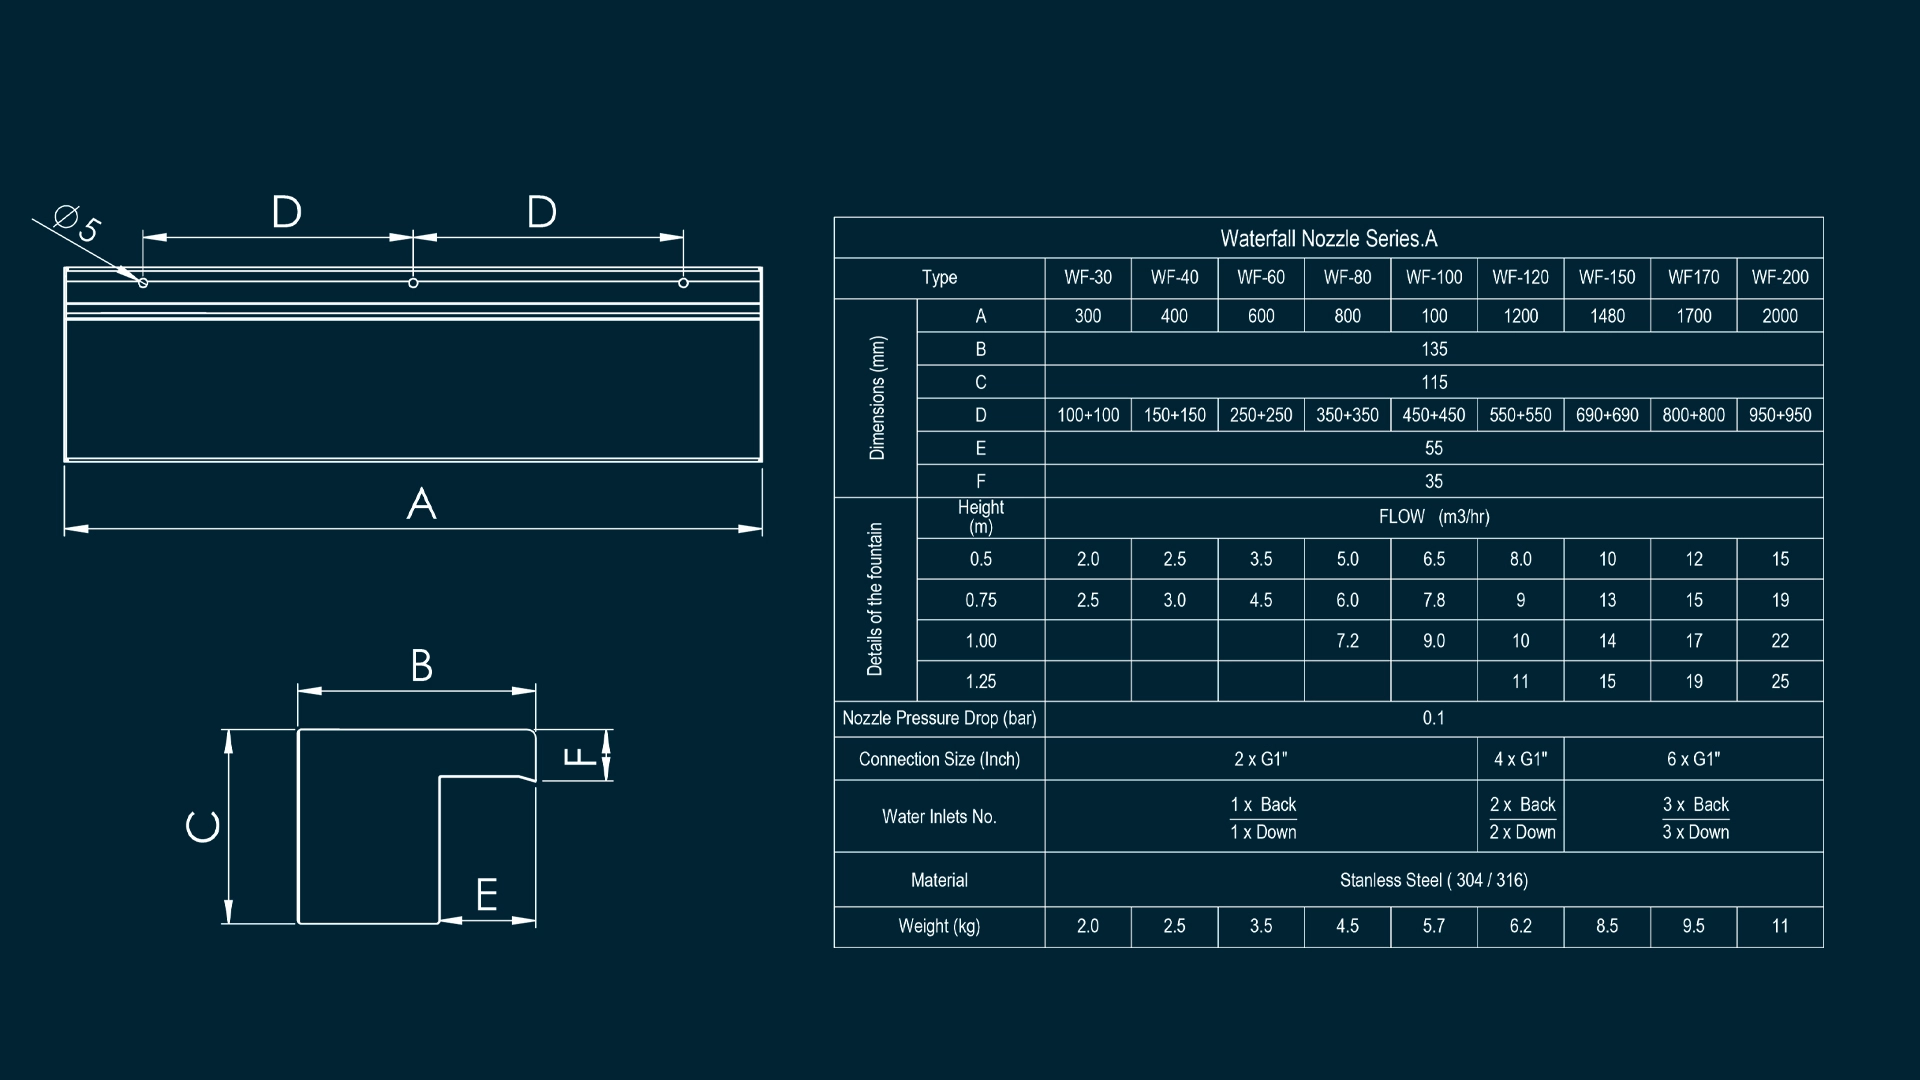1920x1080 pixels.
Task: Click the dimension label A below the nozzle
Action: [422, 503]
